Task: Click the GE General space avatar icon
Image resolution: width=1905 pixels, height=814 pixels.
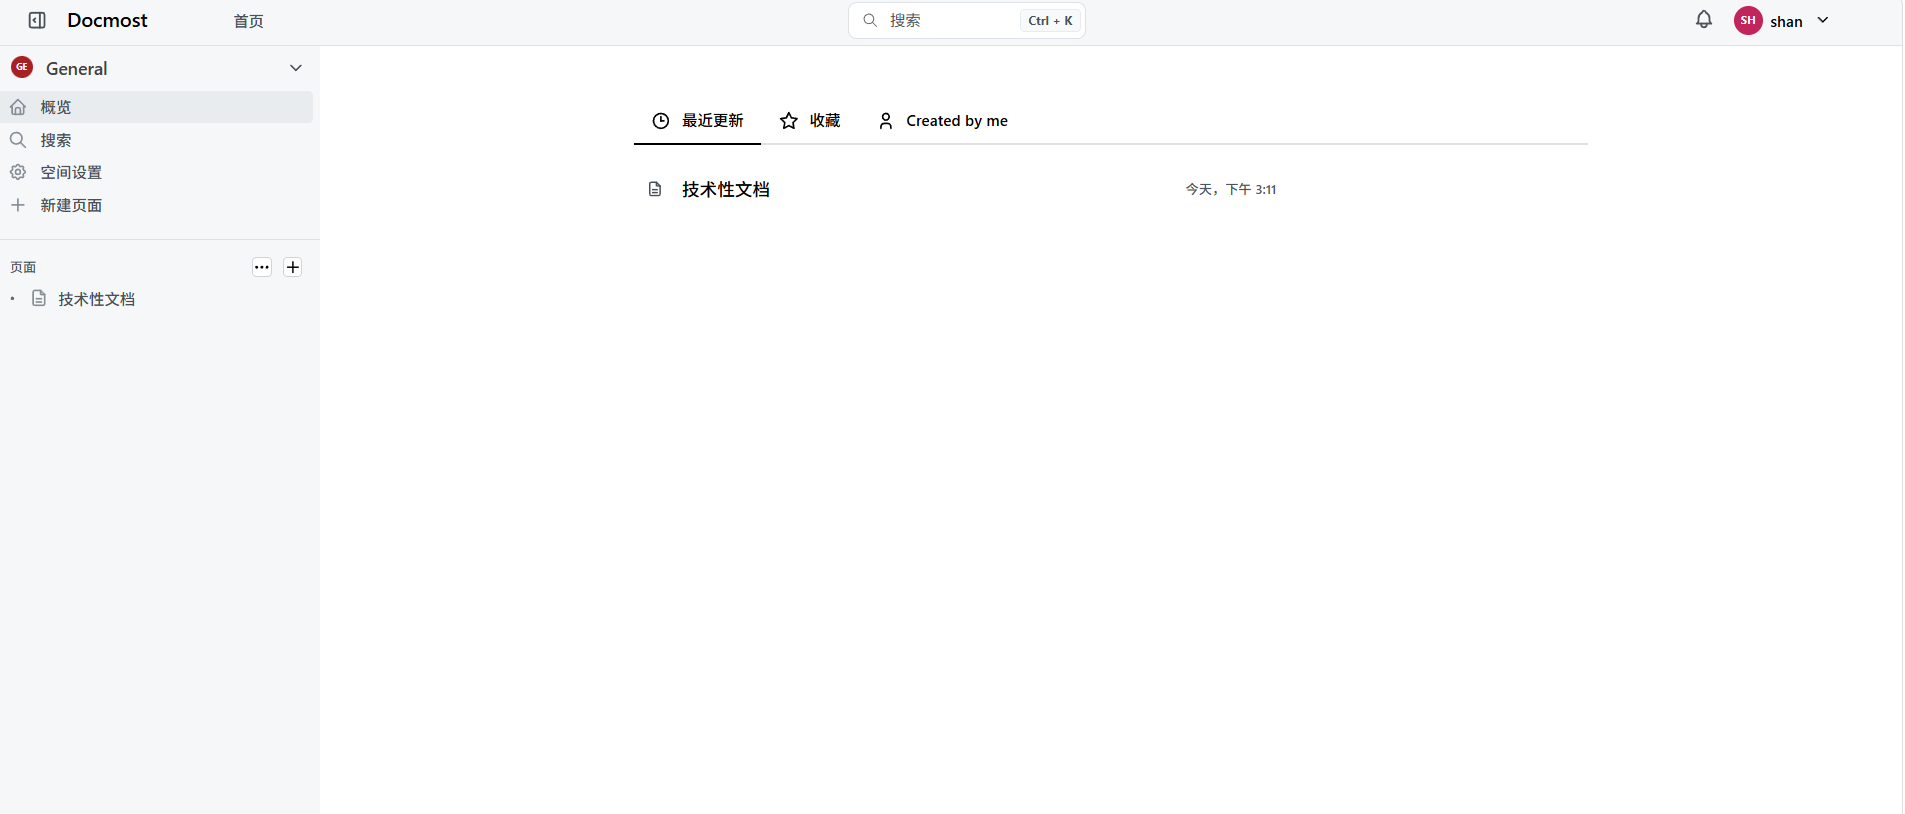Action: (x=22, y=67)
